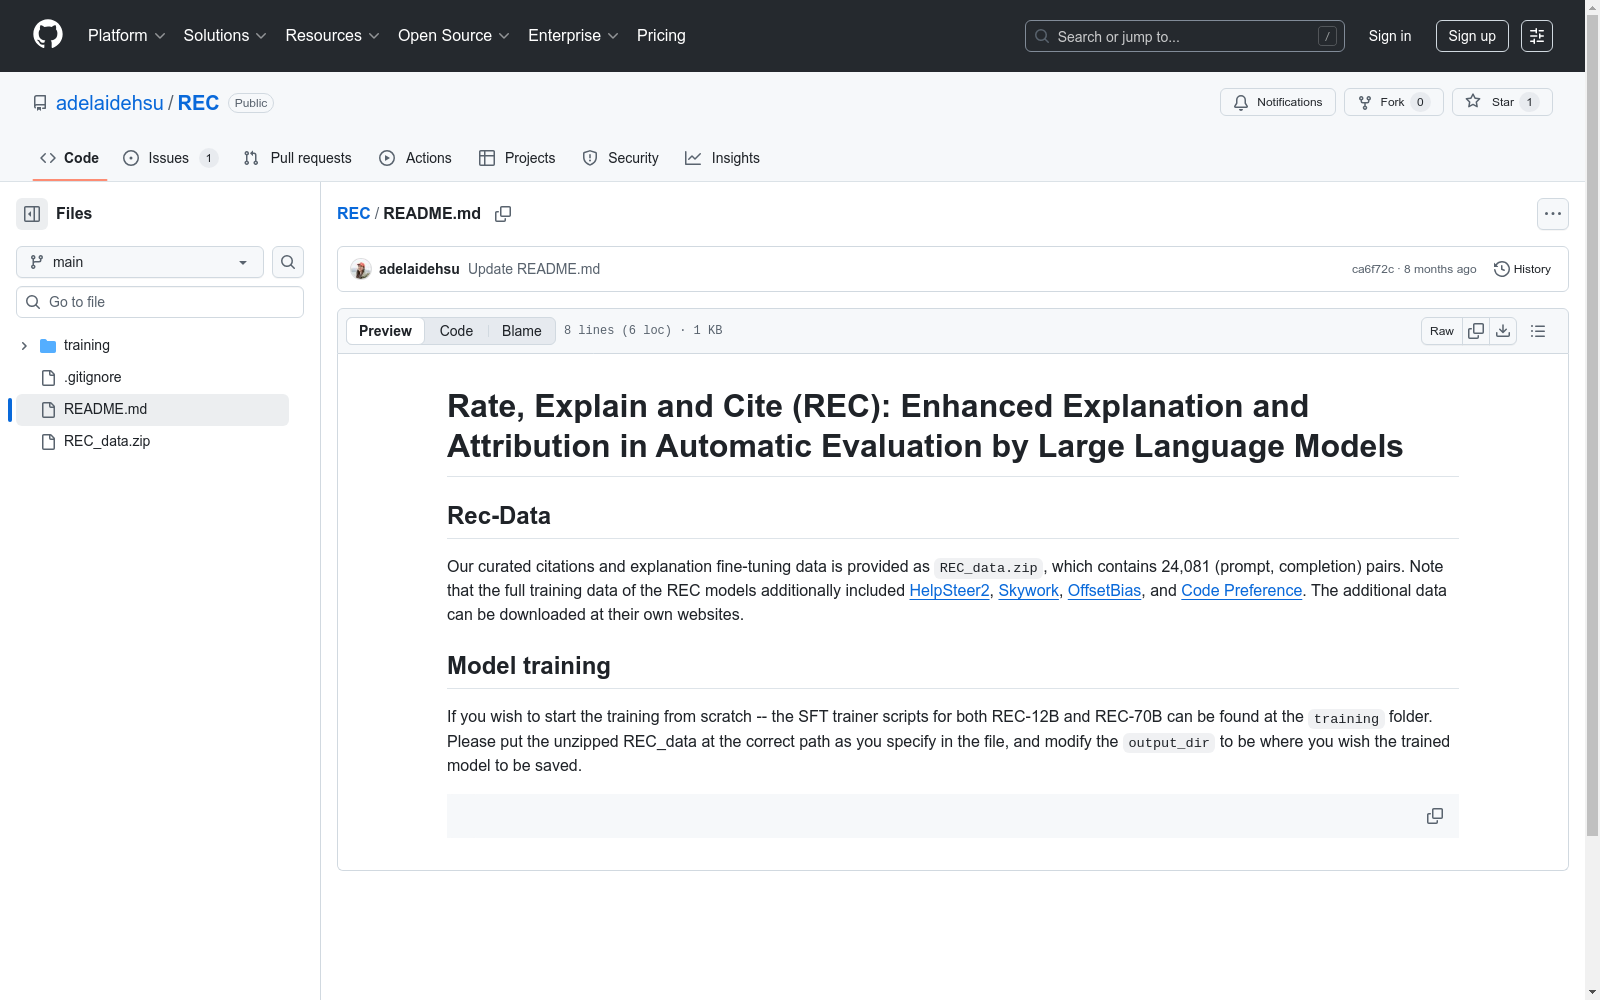Select the Preview view toggle
This screenshot has height=1000, width=1600.
click(x=385, y=331)
